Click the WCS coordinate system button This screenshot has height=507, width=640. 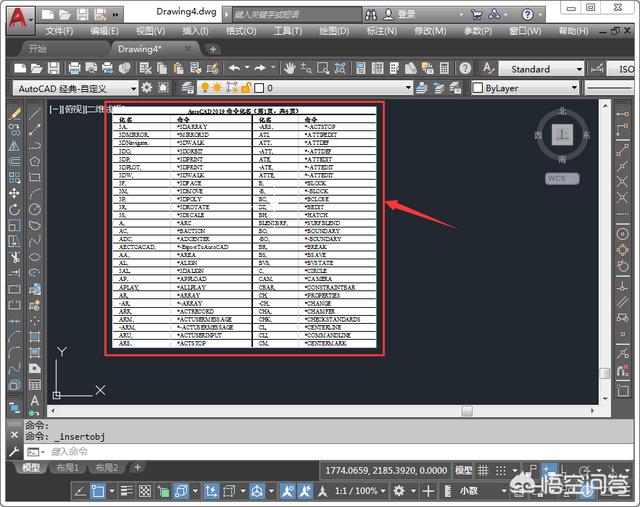click(562, 178)
